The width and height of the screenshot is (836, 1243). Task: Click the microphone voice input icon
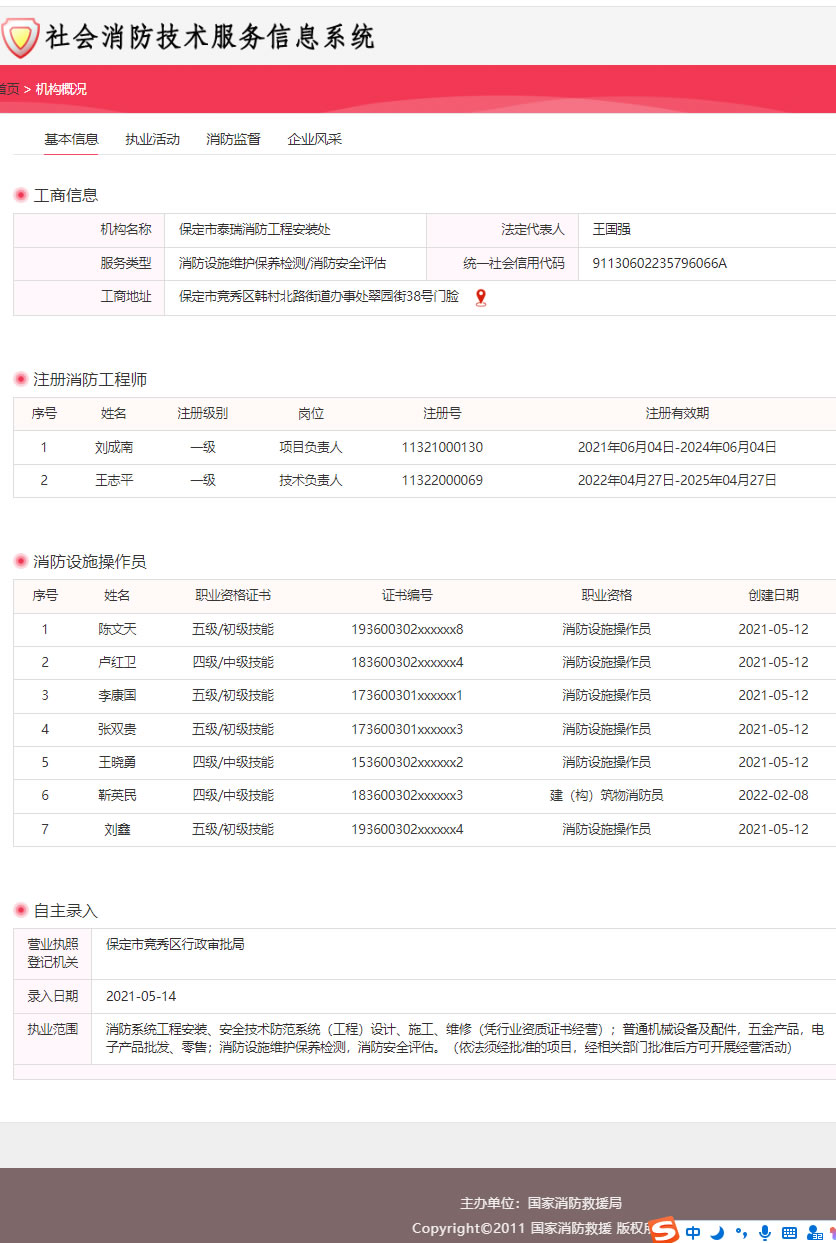coord(765,1233)
